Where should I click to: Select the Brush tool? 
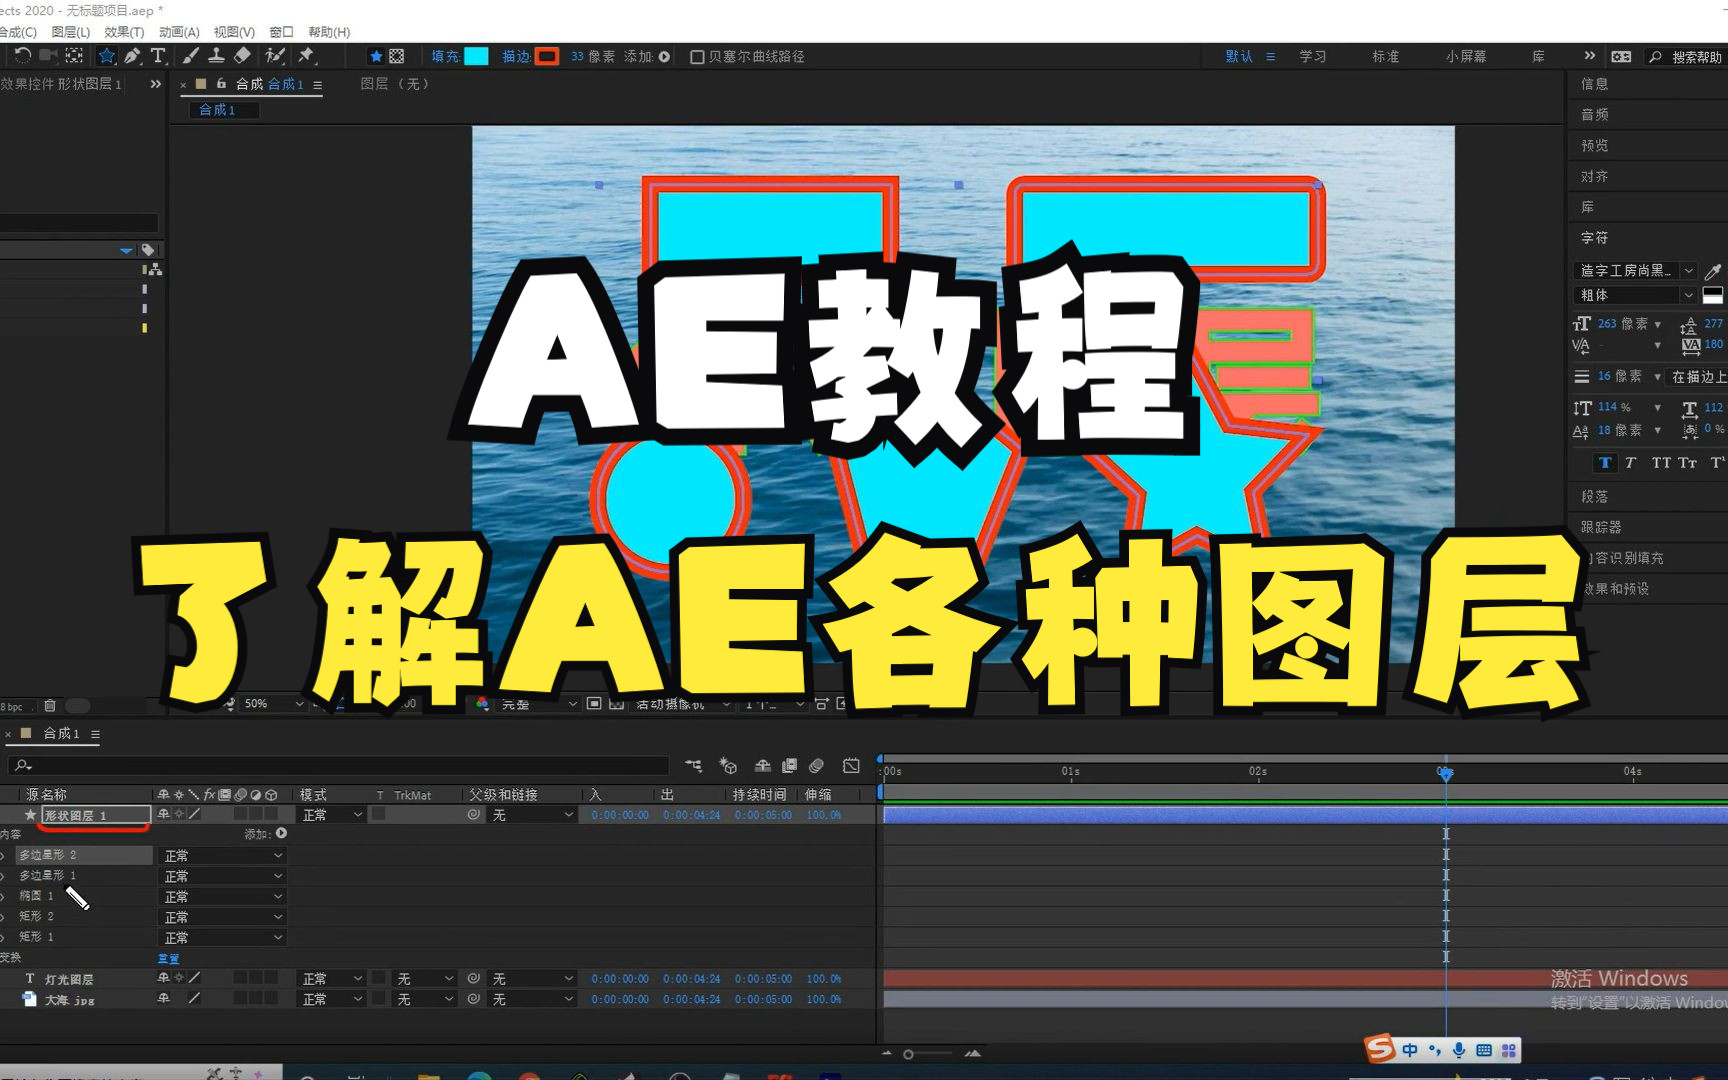tap(190, 56)
